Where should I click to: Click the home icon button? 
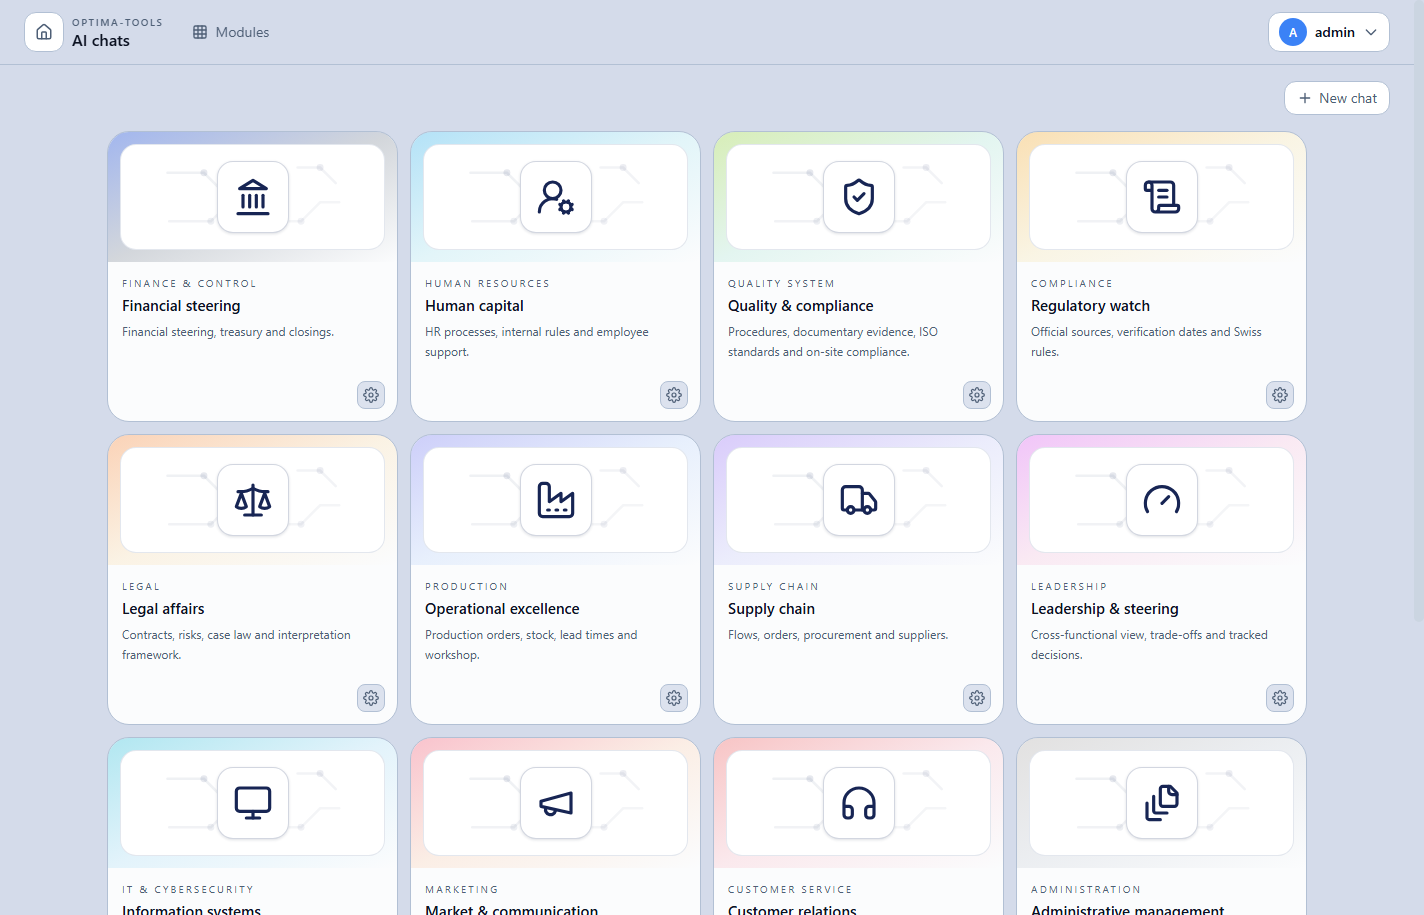coord(44,32)
